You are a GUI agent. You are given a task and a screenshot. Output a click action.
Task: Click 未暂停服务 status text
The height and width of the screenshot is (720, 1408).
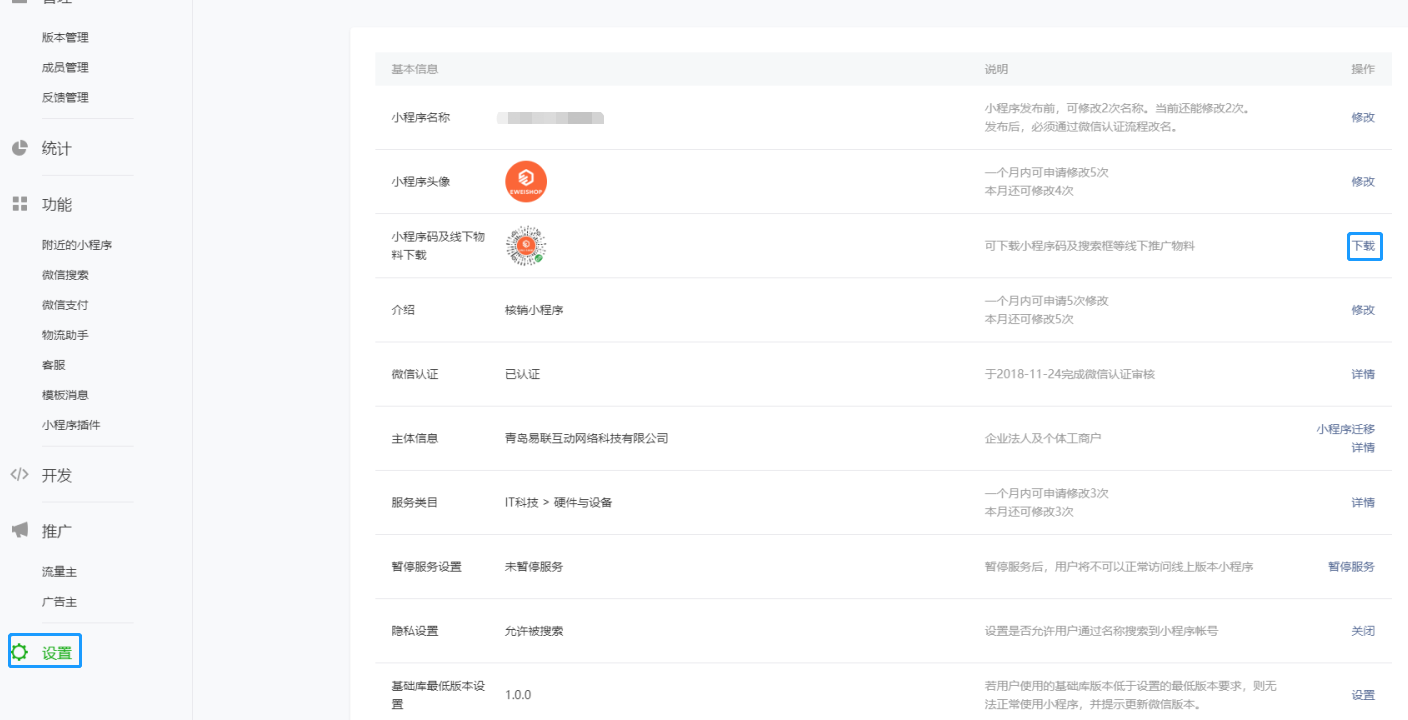[534, 566]
